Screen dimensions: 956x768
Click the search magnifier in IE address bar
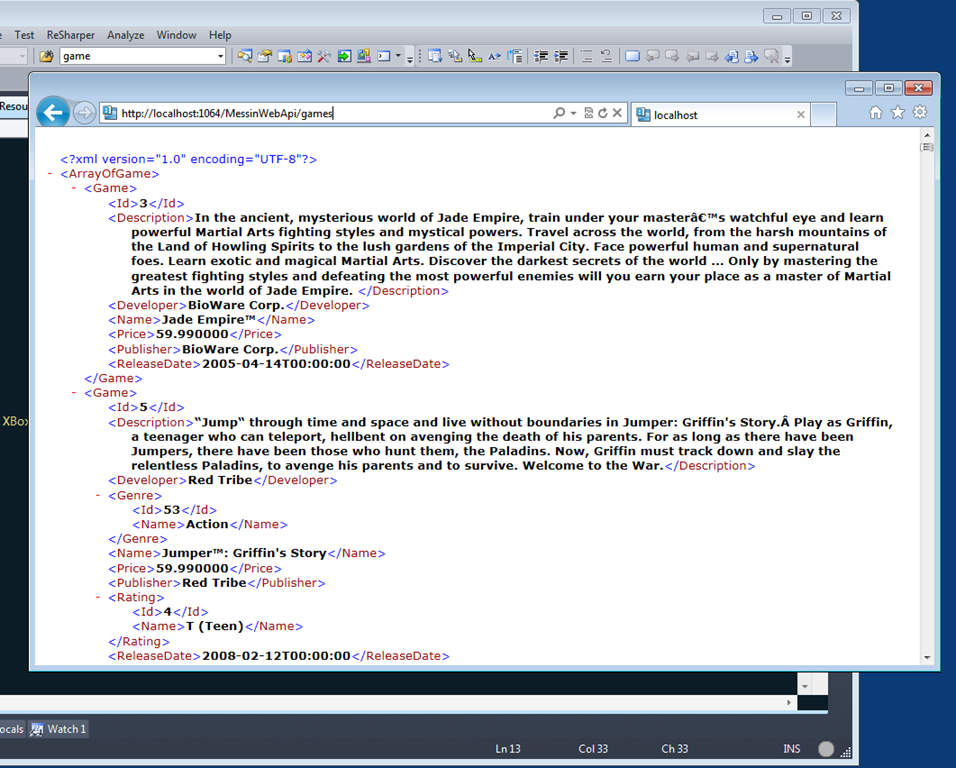(x=558, y=113)
